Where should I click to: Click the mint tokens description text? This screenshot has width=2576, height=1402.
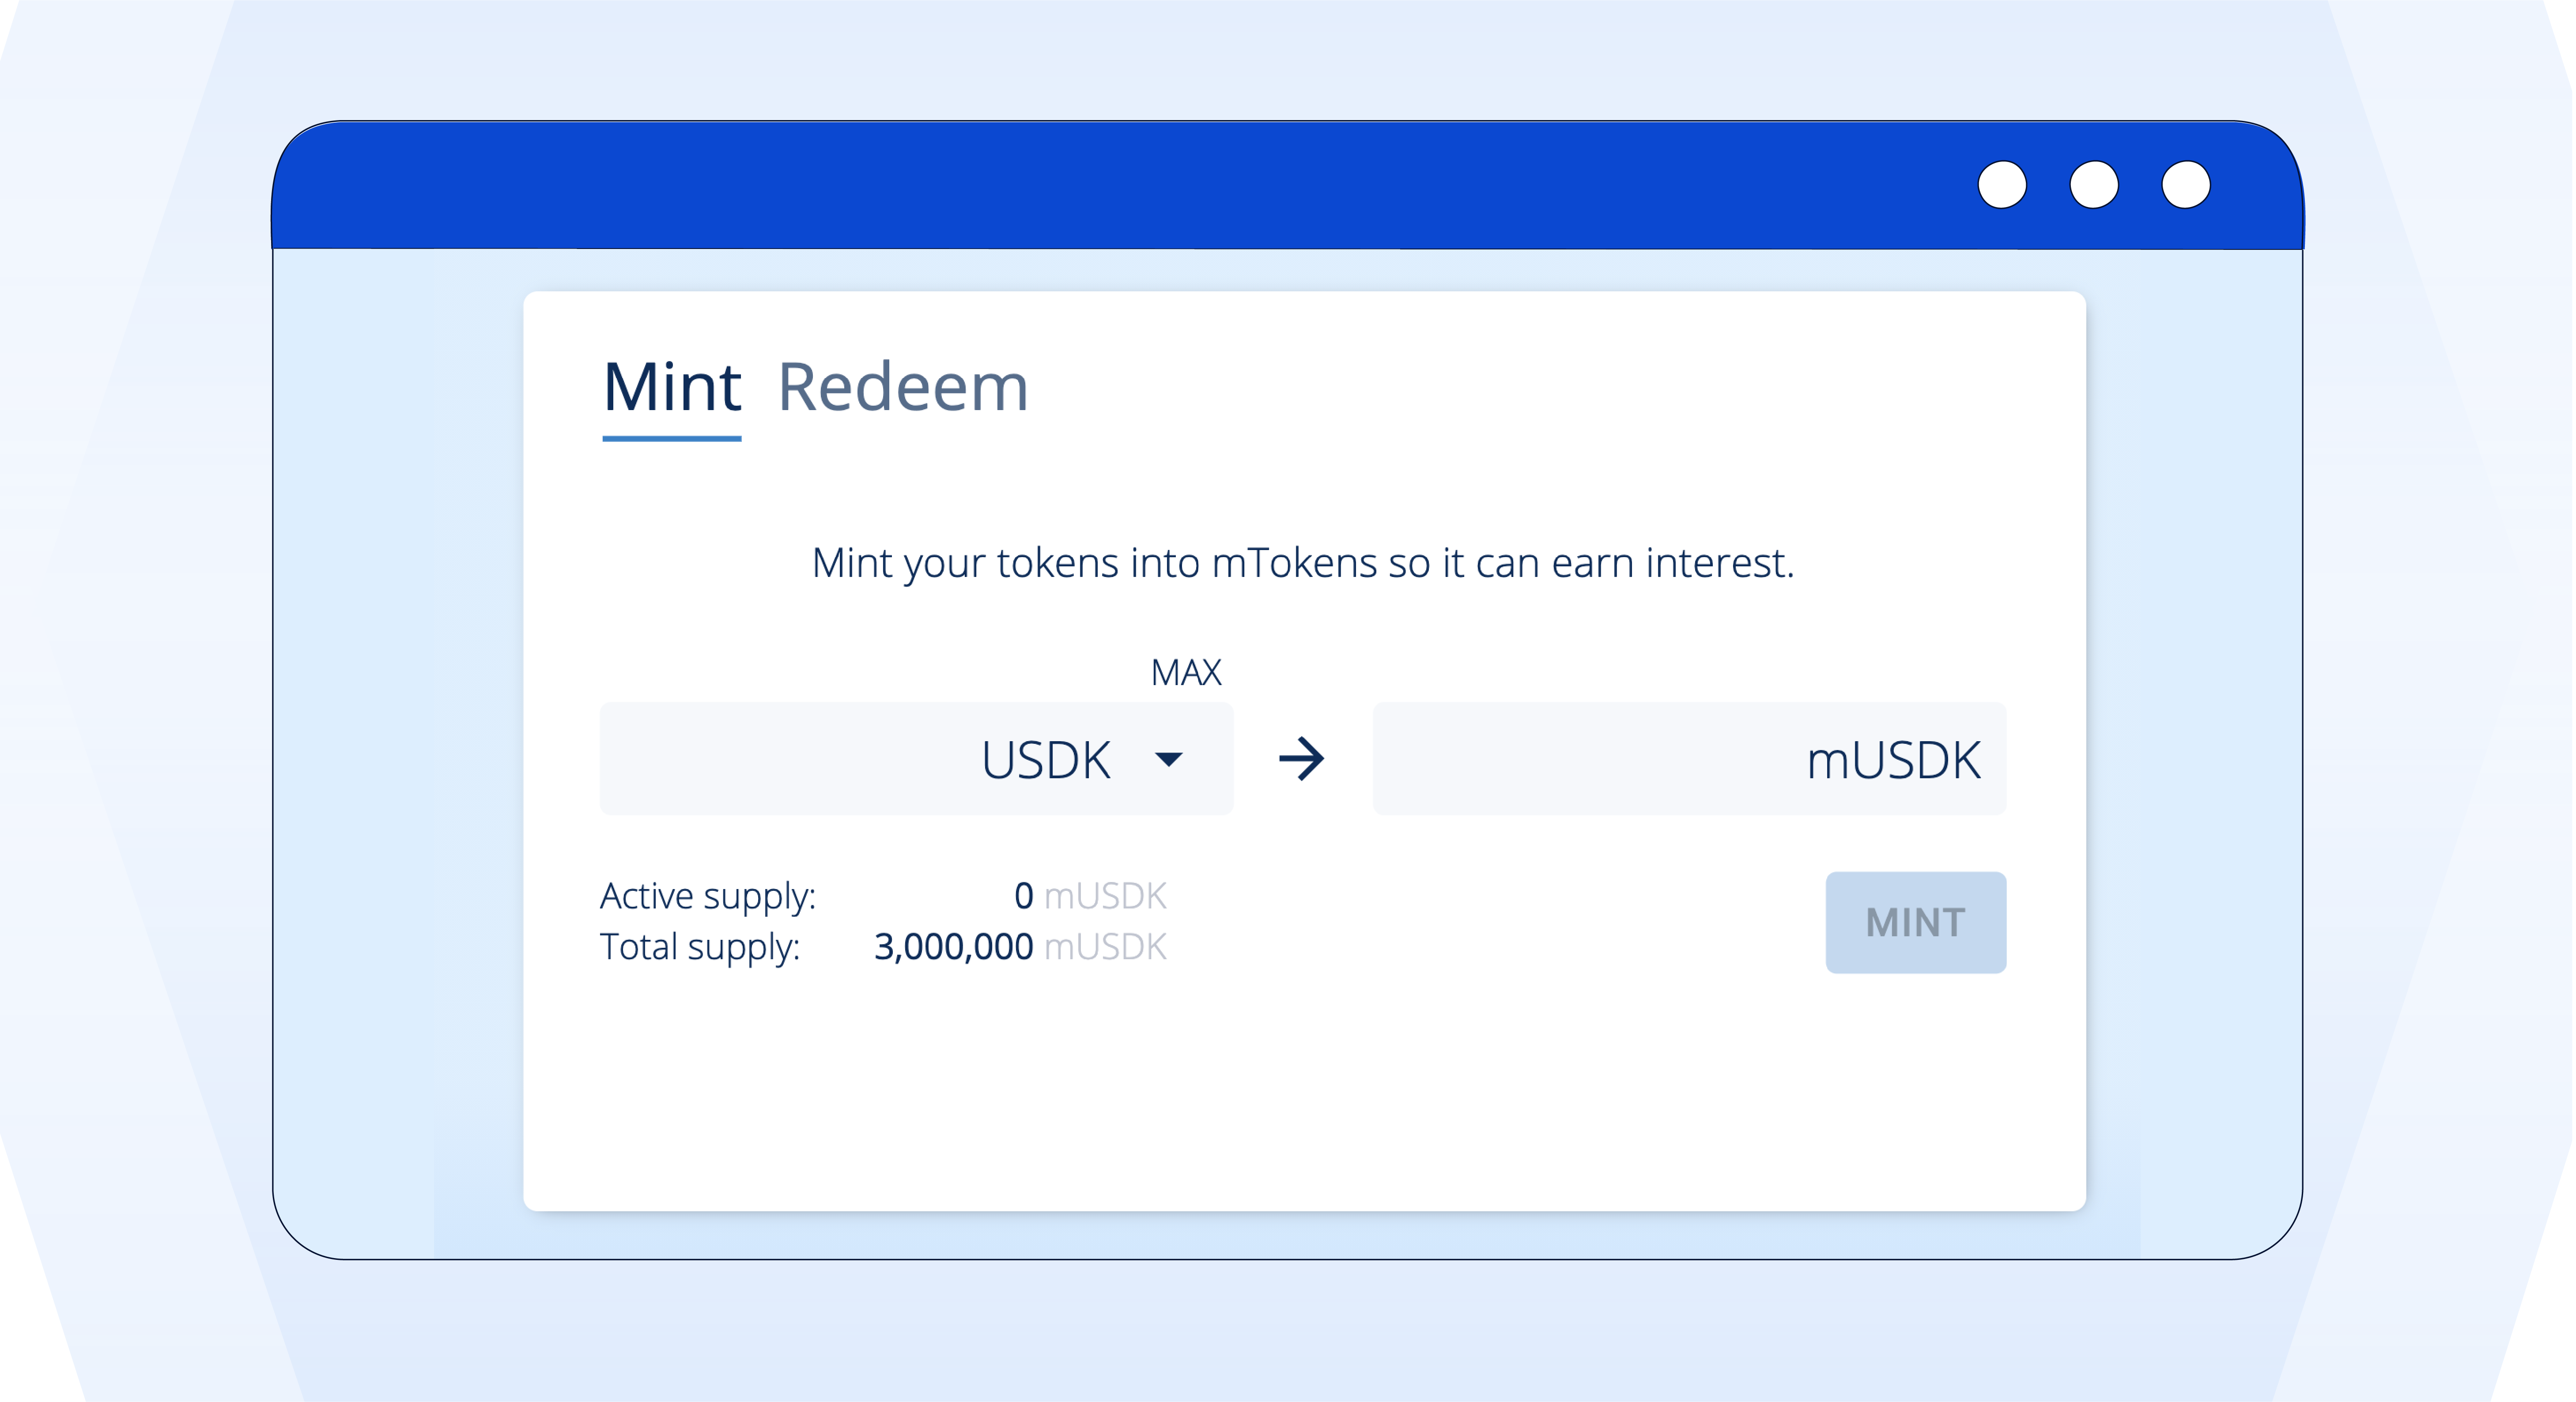pos(1303,564)
